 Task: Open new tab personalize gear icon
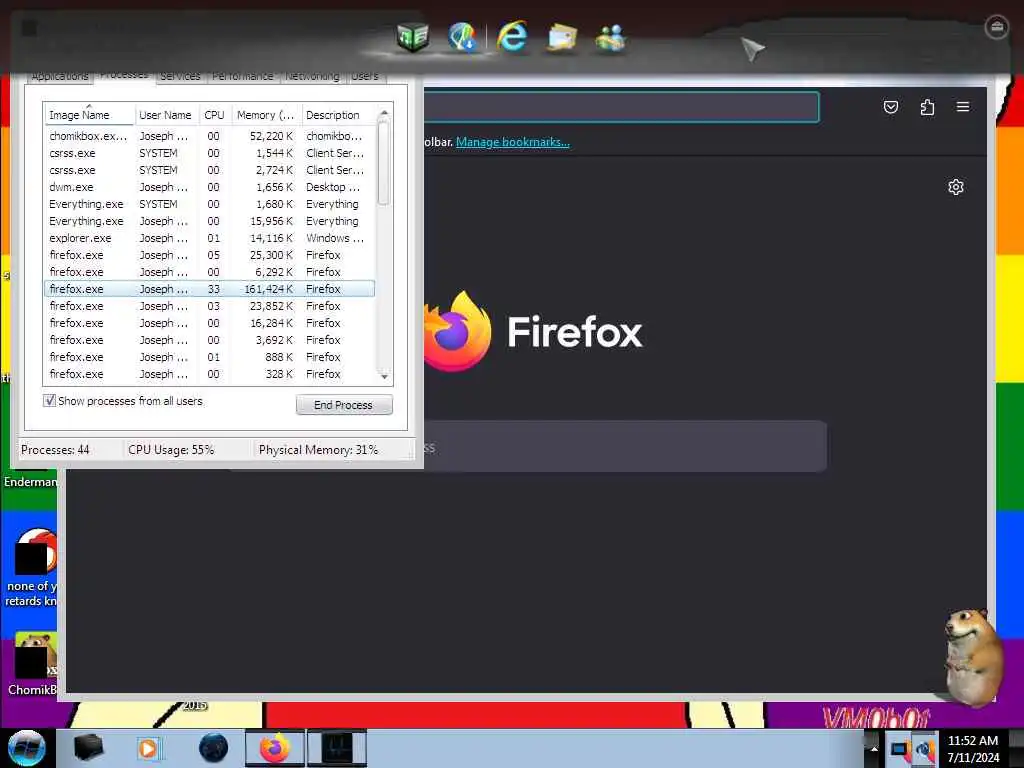955,187
